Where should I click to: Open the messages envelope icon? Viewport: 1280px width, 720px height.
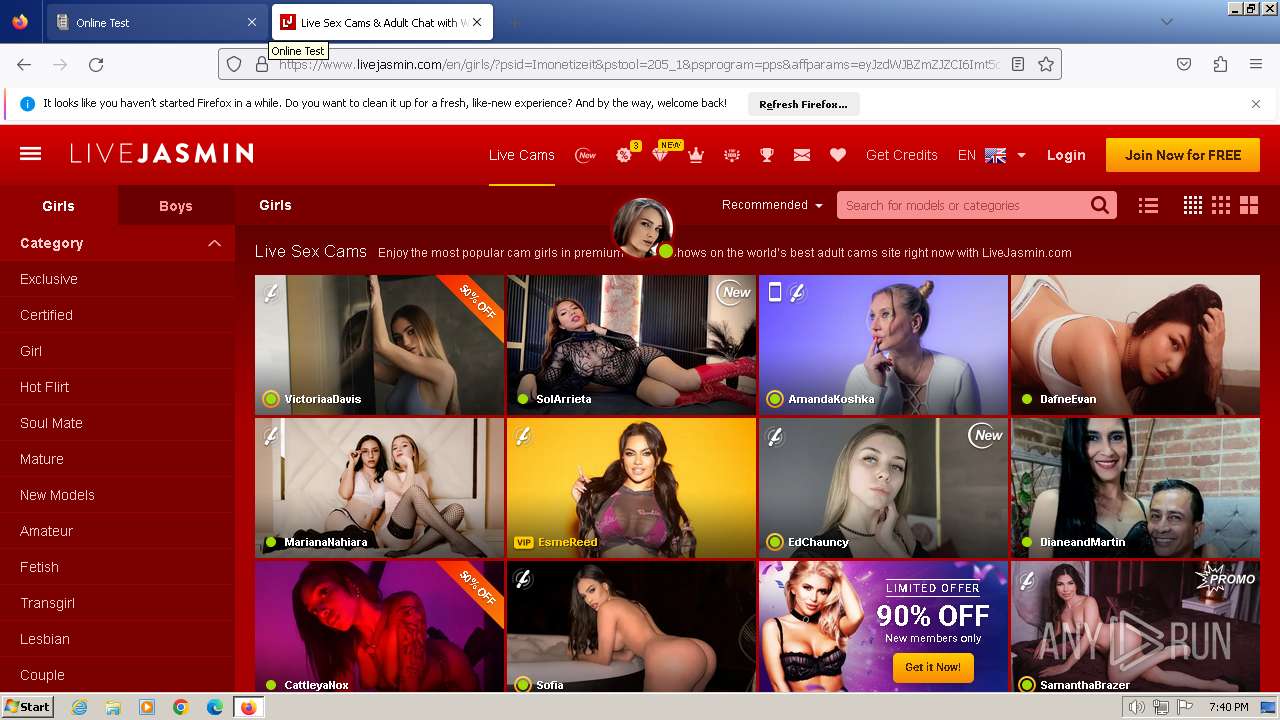[x=802, y=155]
